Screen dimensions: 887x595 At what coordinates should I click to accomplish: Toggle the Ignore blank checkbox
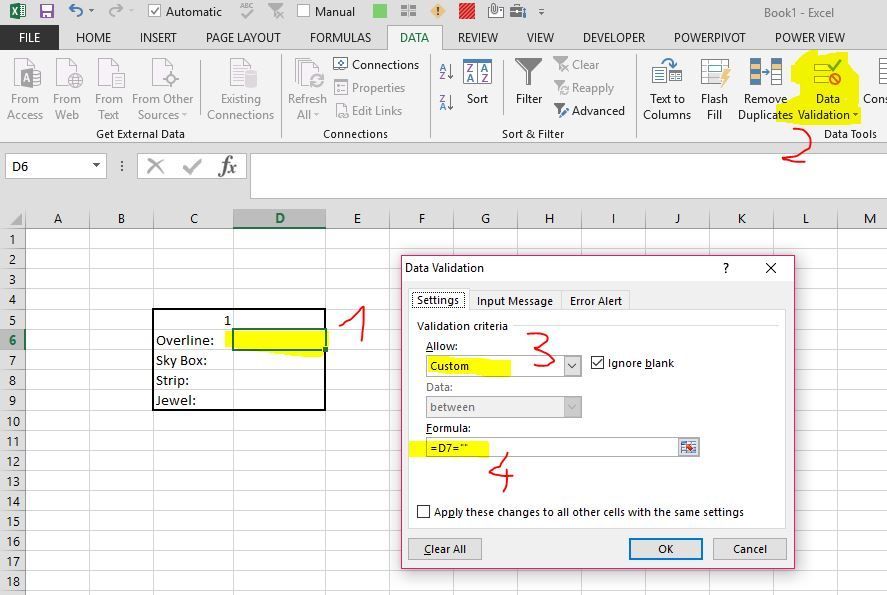[x=598, y=363]
